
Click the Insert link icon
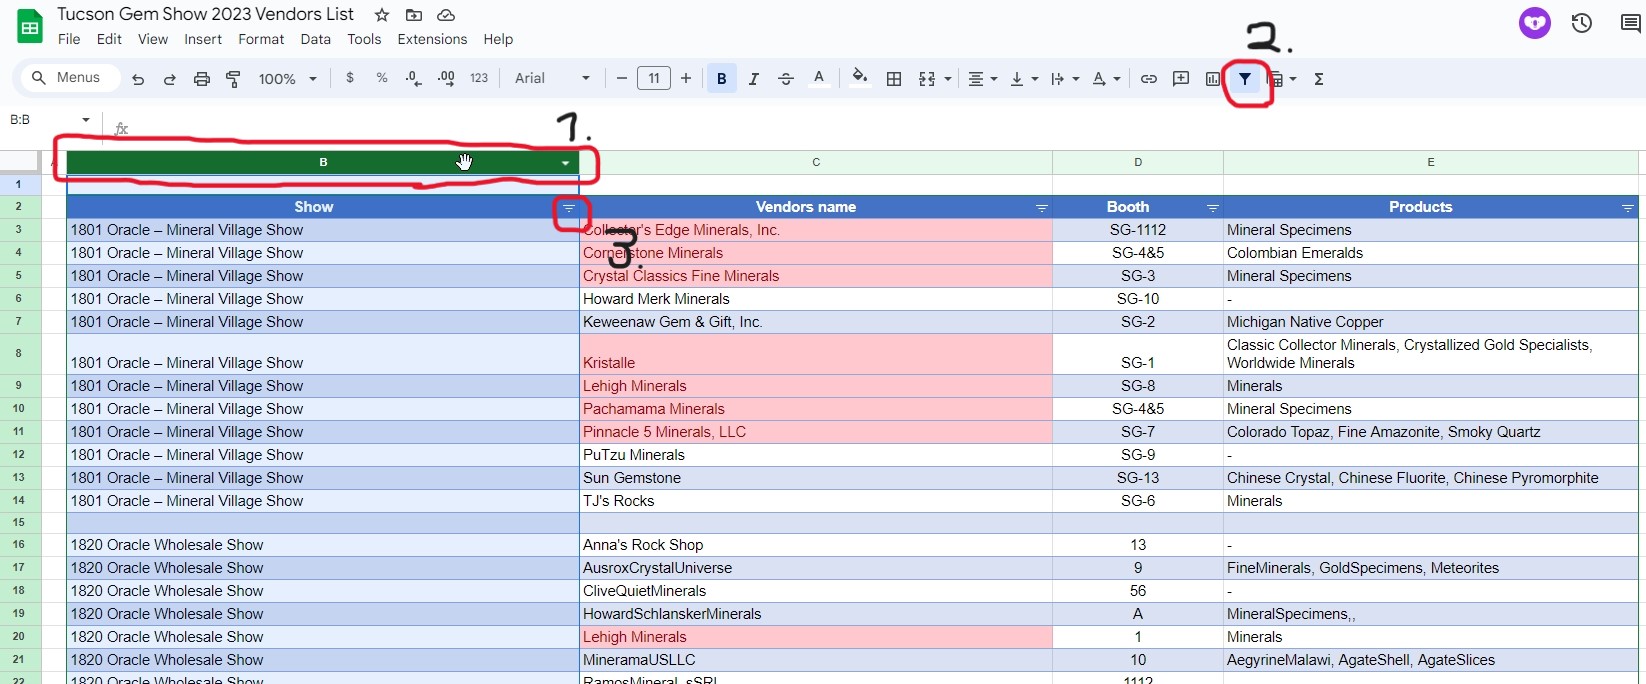click(1149, 79)
